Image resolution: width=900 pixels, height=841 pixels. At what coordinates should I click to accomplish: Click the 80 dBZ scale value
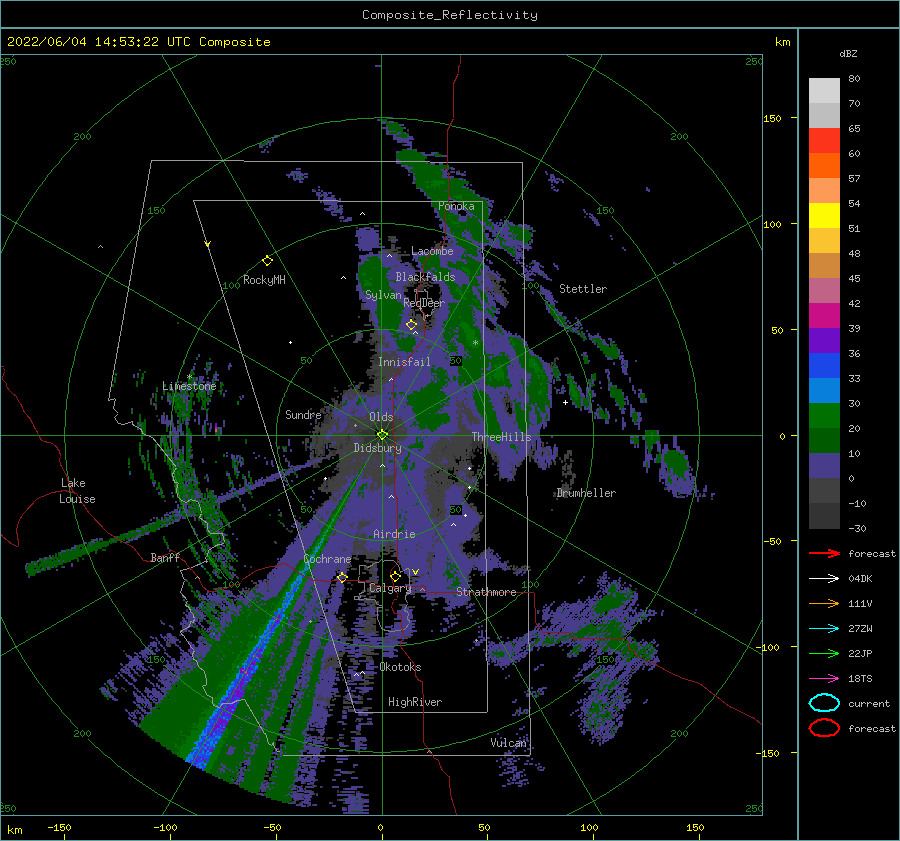(x=854, y=78)
